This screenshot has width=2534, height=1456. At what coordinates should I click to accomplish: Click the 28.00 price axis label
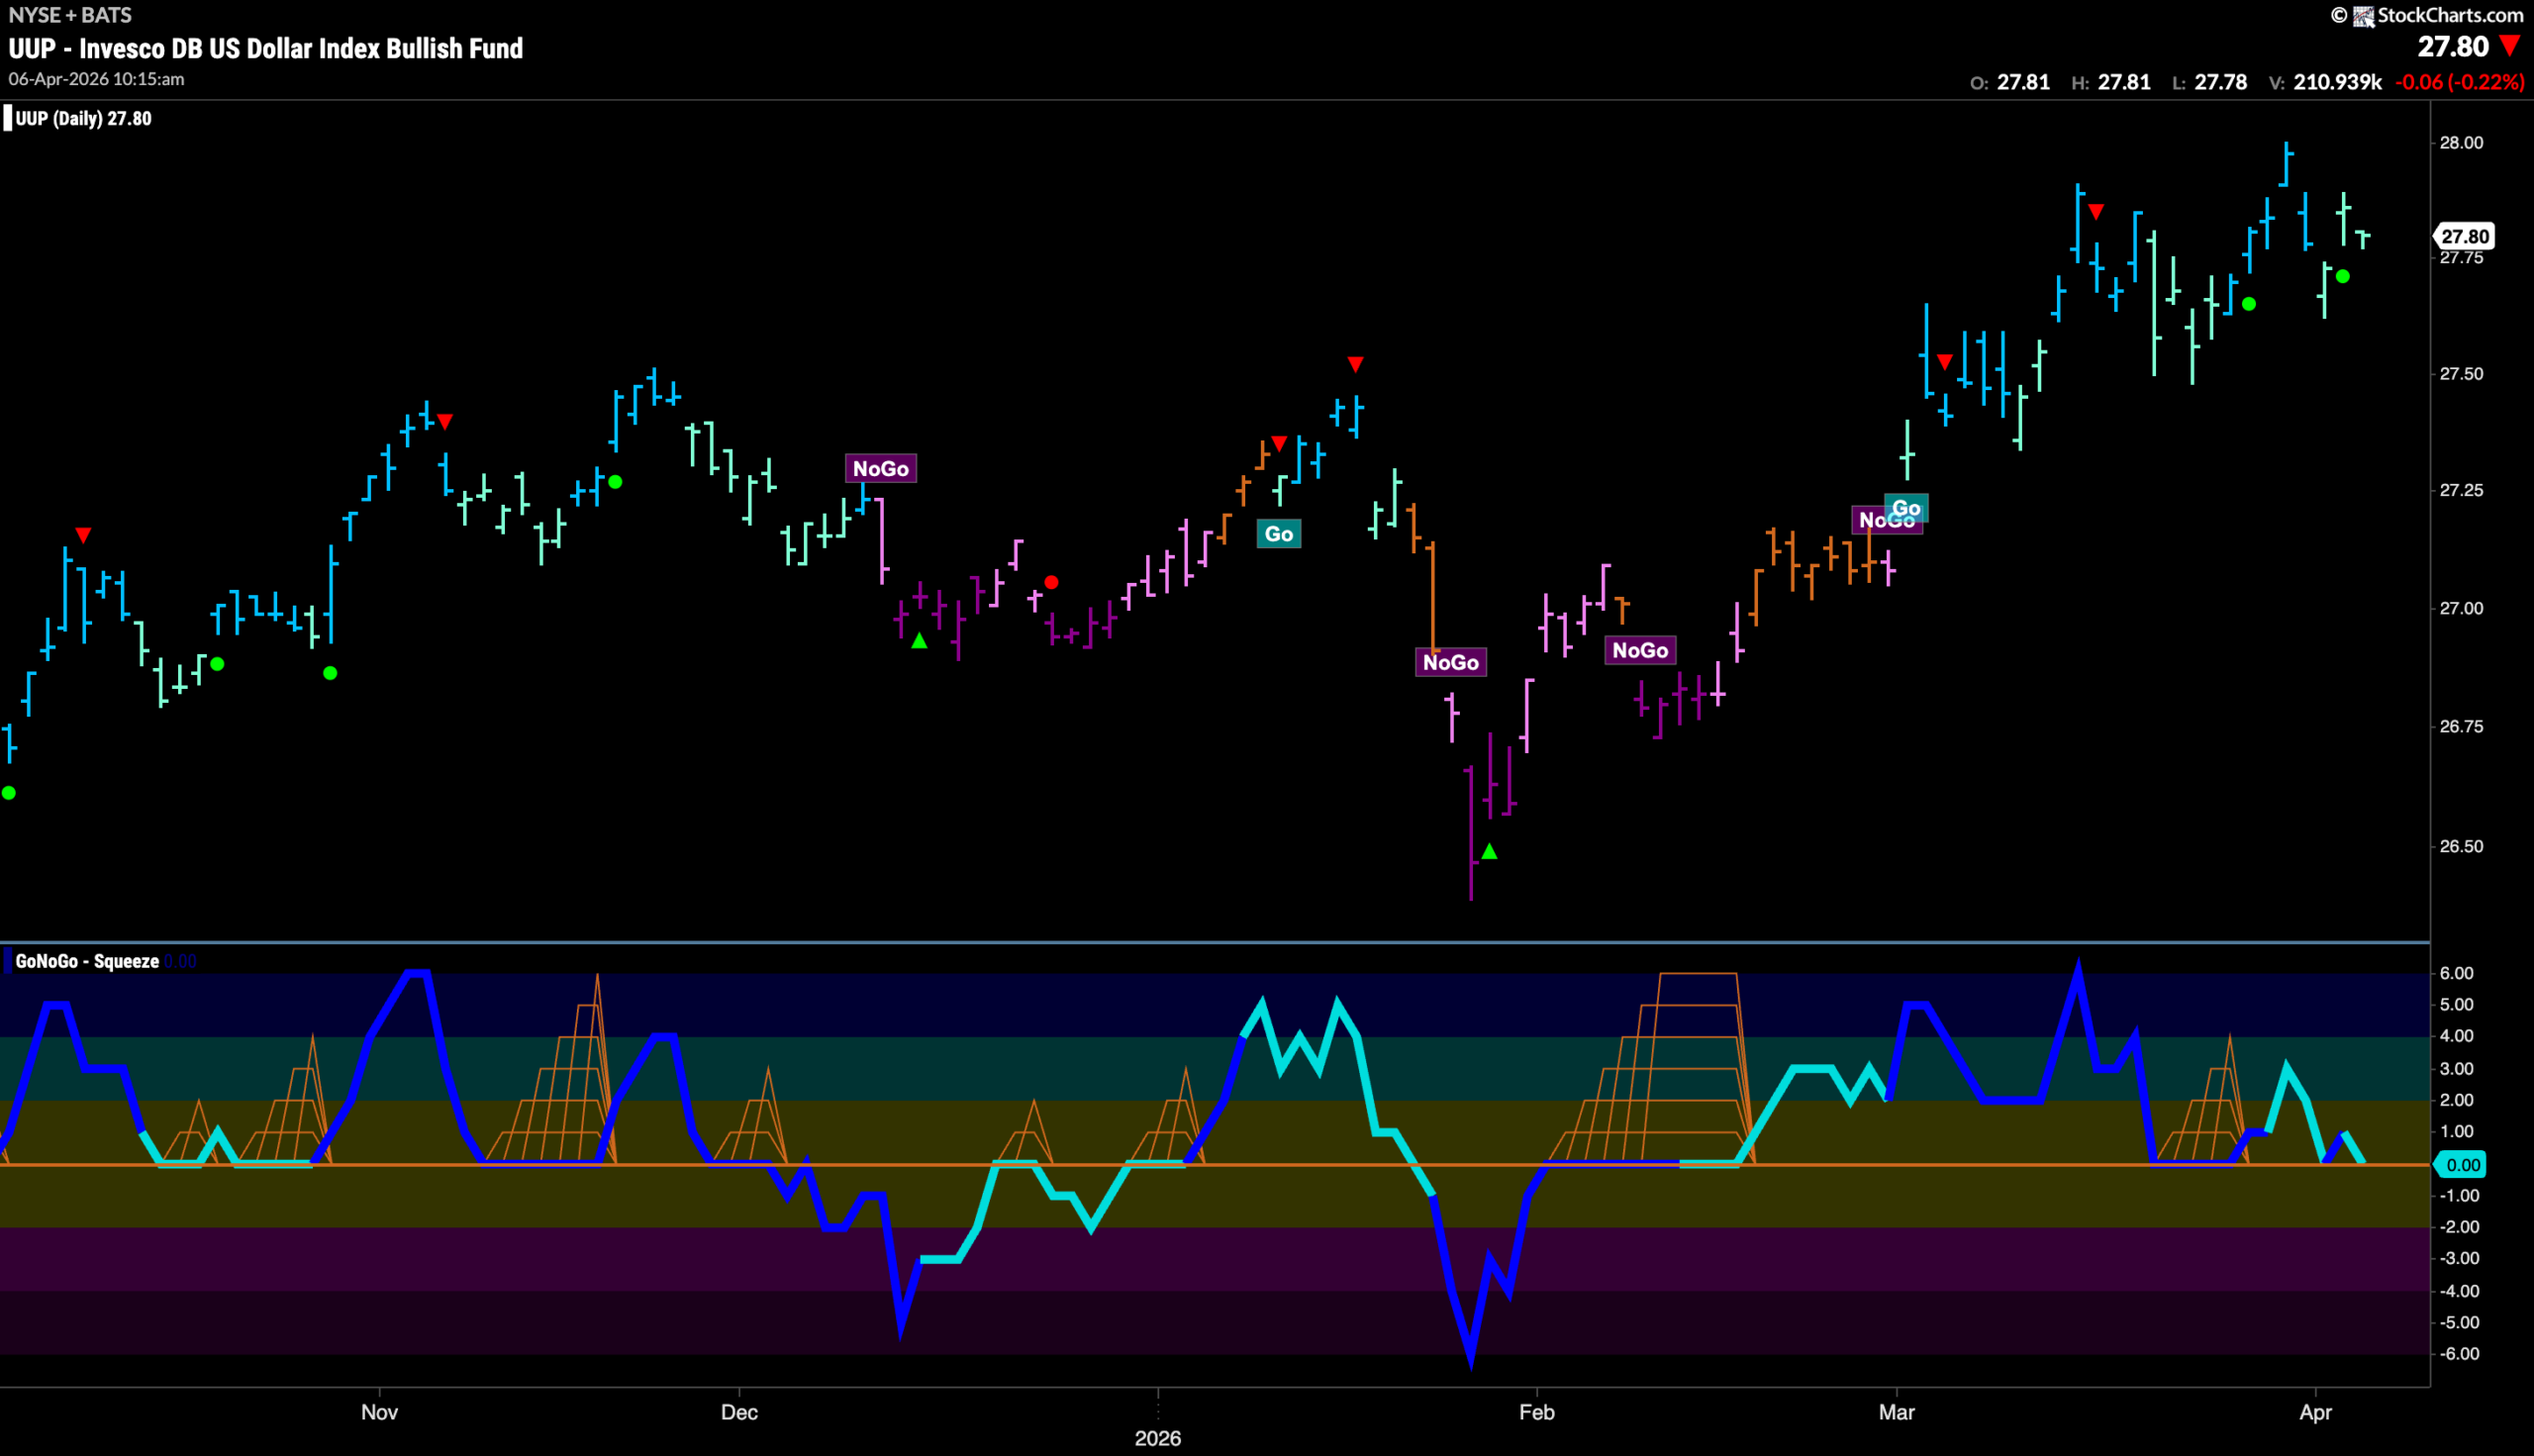click(x=2461, y=143)
